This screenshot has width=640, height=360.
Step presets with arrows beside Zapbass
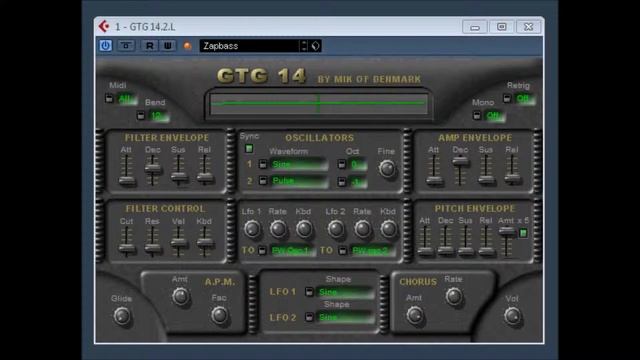304,46
